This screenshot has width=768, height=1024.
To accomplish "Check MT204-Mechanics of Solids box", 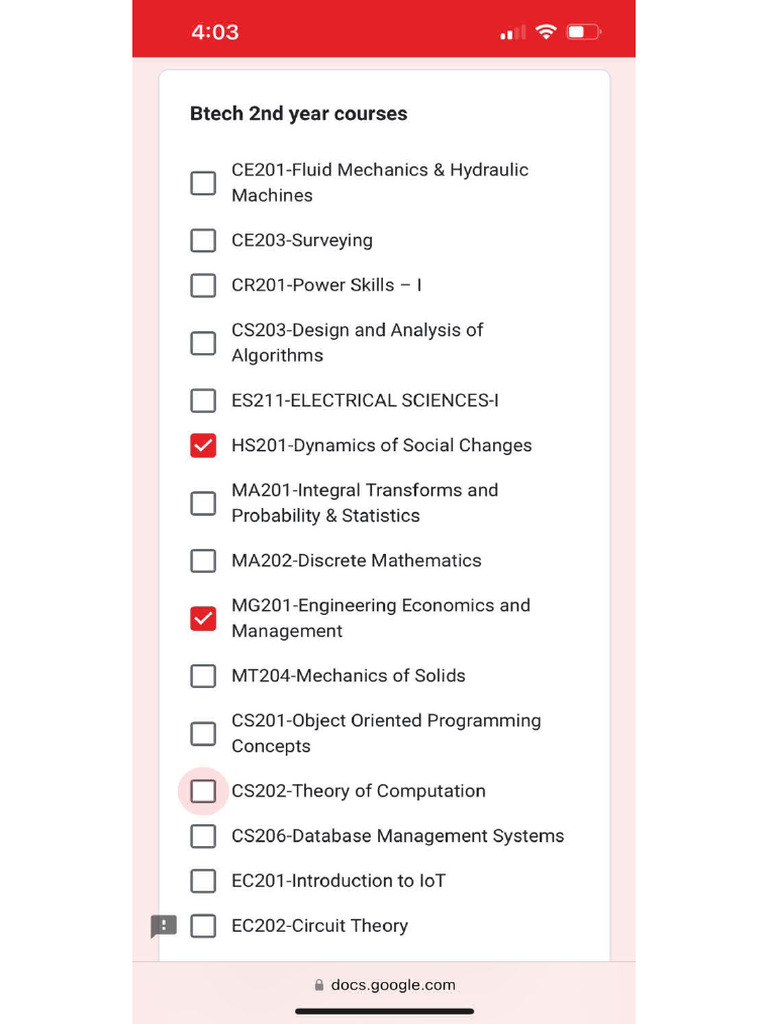I will point(203,676).
